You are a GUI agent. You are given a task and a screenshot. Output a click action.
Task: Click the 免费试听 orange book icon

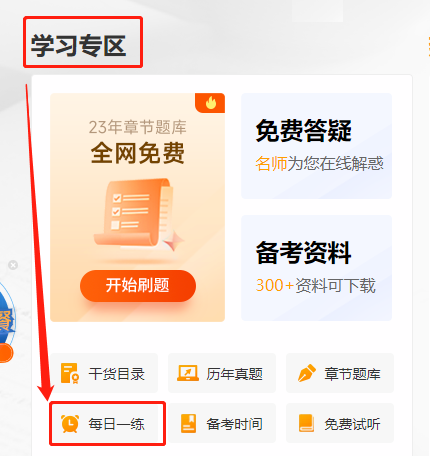point(306,423)
